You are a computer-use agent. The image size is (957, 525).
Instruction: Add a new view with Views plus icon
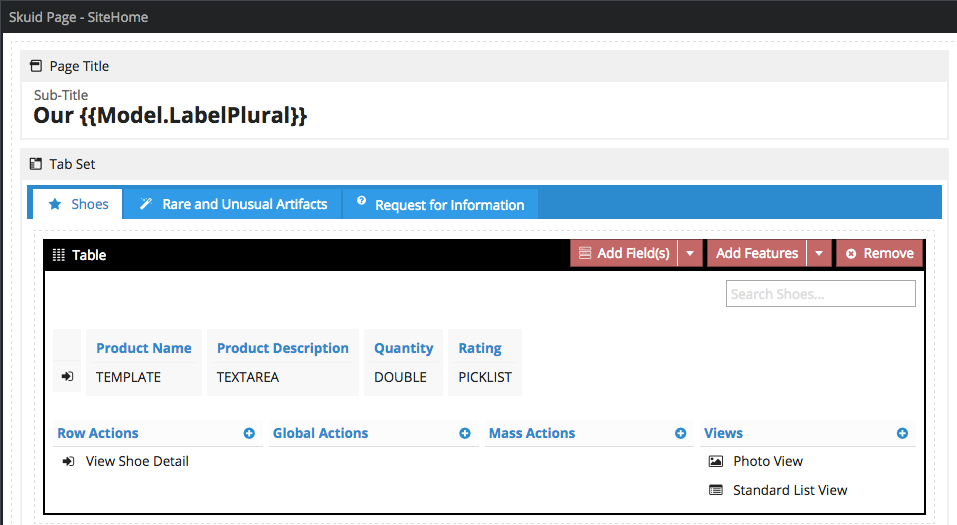tap(902, 434)
